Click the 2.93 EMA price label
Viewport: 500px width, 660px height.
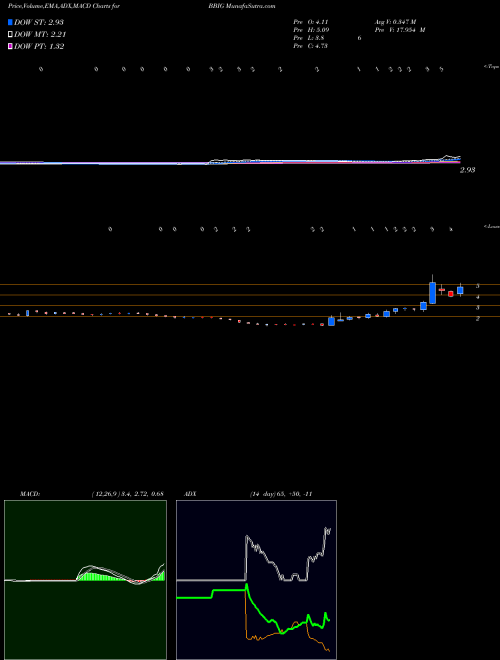[x=468, y=170]
